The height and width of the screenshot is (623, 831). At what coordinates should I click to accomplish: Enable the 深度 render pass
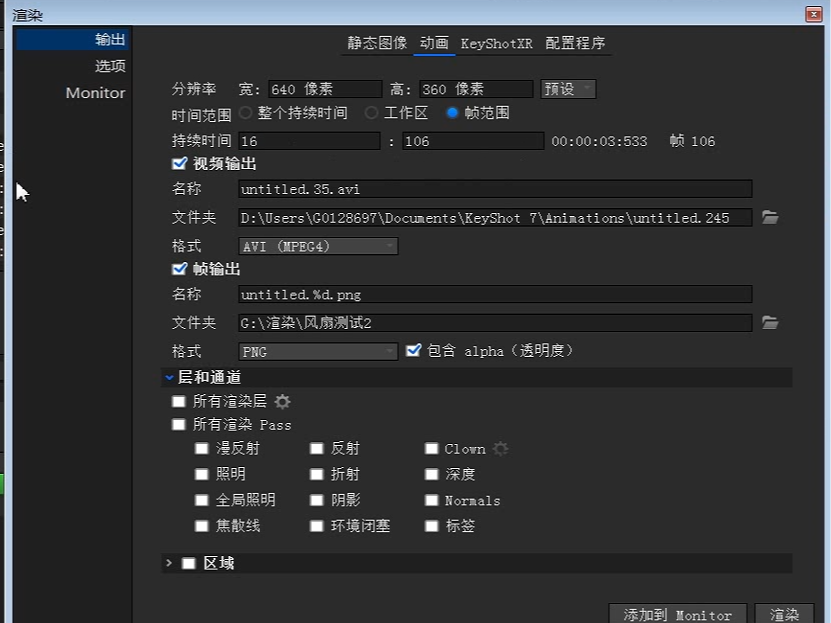(x=431, y=474)
